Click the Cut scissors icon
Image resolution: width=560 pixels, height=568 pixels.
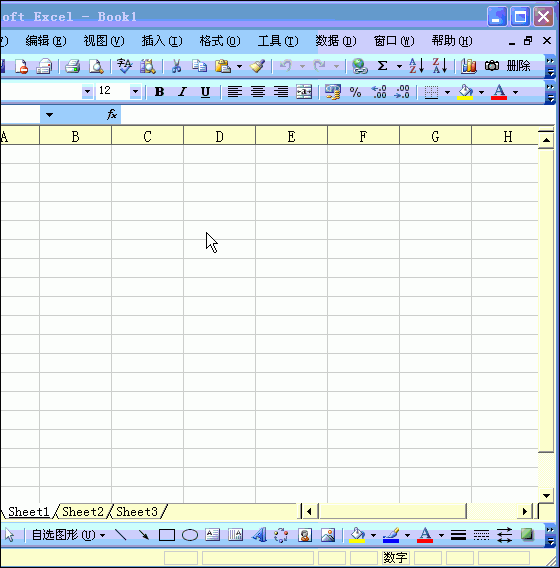(176, 66)
